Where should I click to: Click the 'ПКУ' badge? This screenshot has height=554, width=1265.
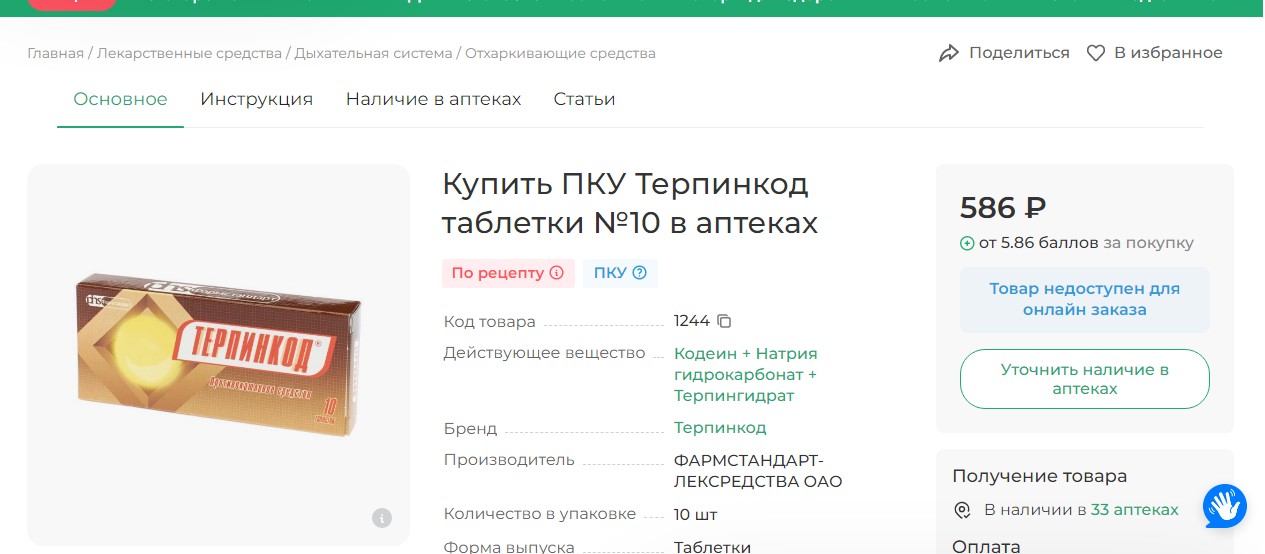(620, 273)
